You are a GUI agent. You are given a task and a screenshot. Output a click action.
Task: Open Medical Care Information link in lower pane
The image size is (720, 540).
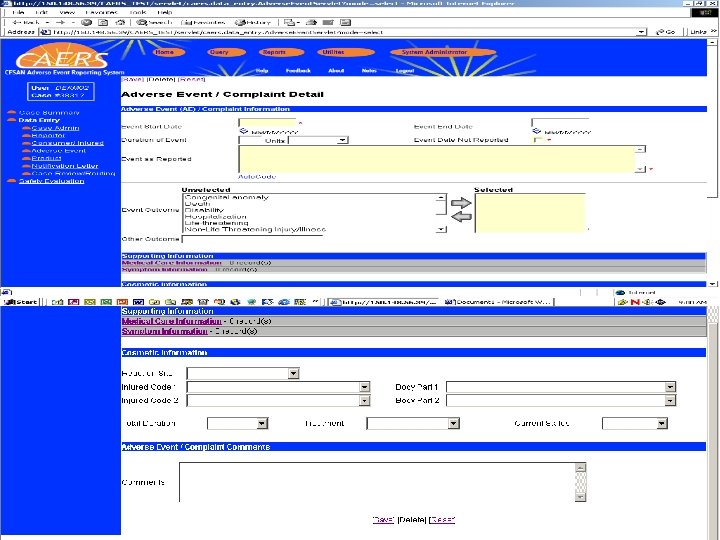pos(172,321)
